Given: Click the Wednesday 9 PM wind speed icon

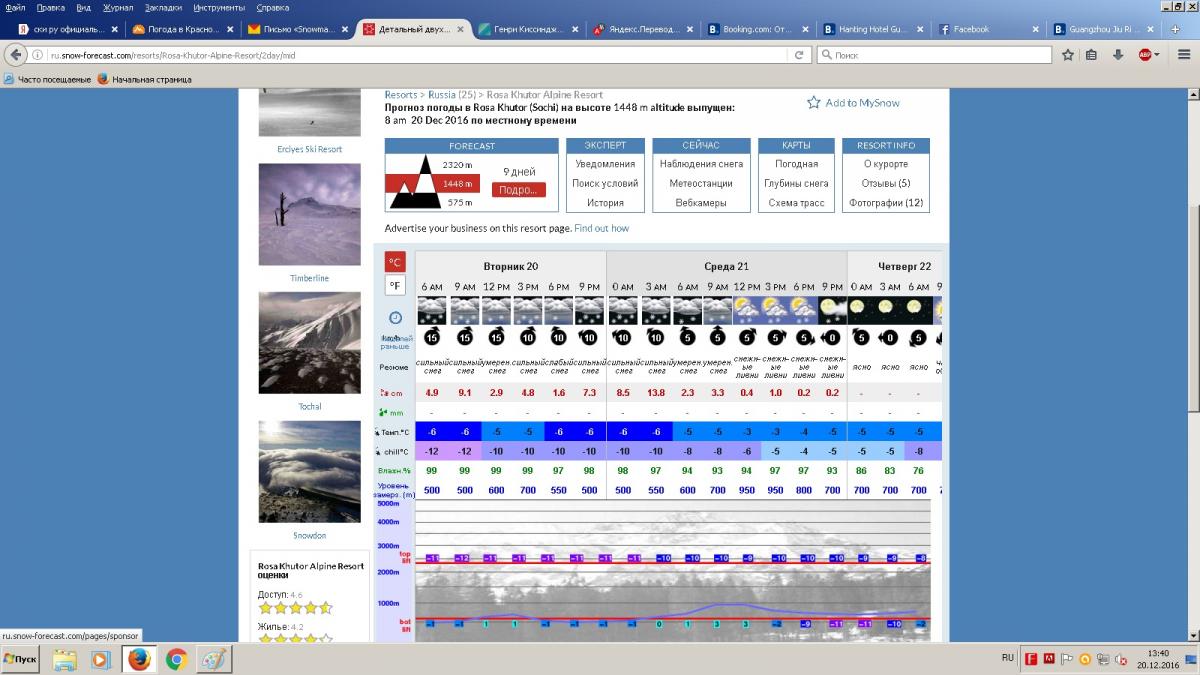Looking at the screenshot, I should pyautogui.click(x=832, y=337).
